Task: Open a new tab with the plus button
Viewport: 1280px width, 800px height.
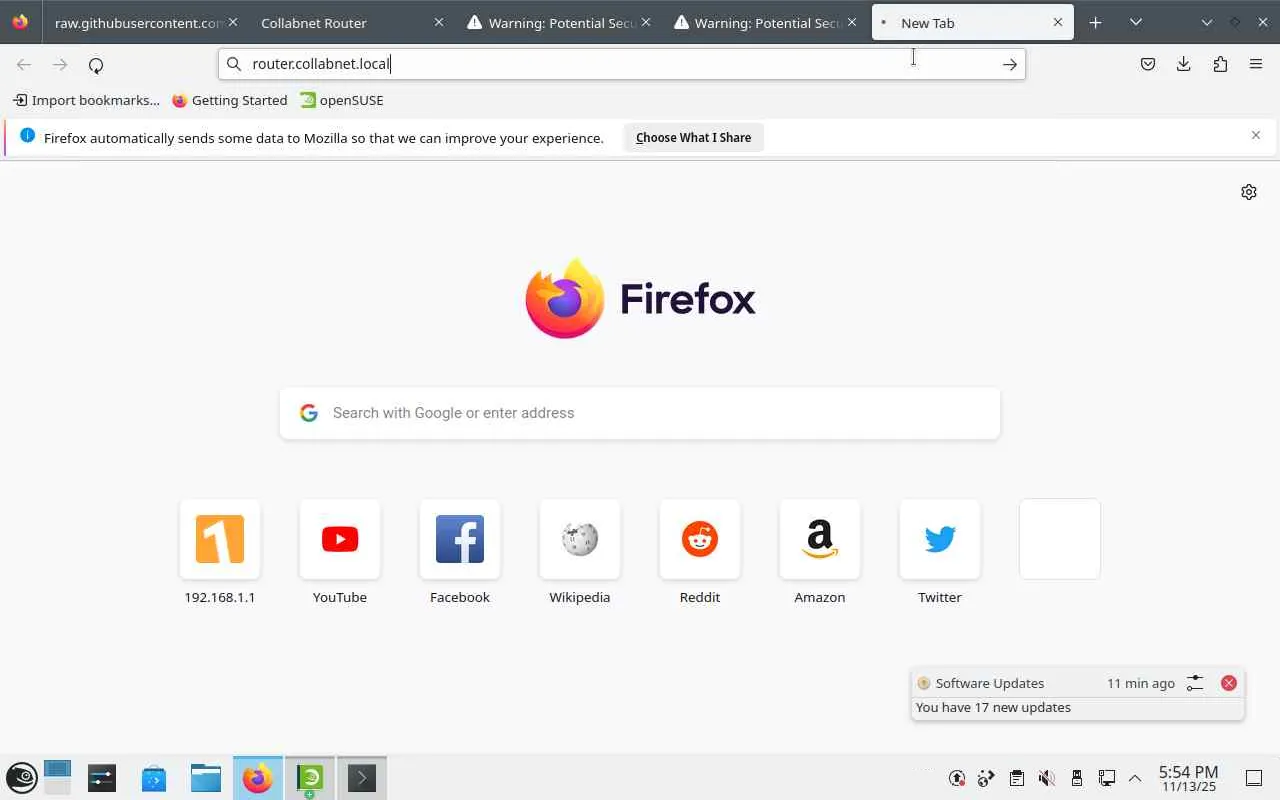Action: [1096, 22]
